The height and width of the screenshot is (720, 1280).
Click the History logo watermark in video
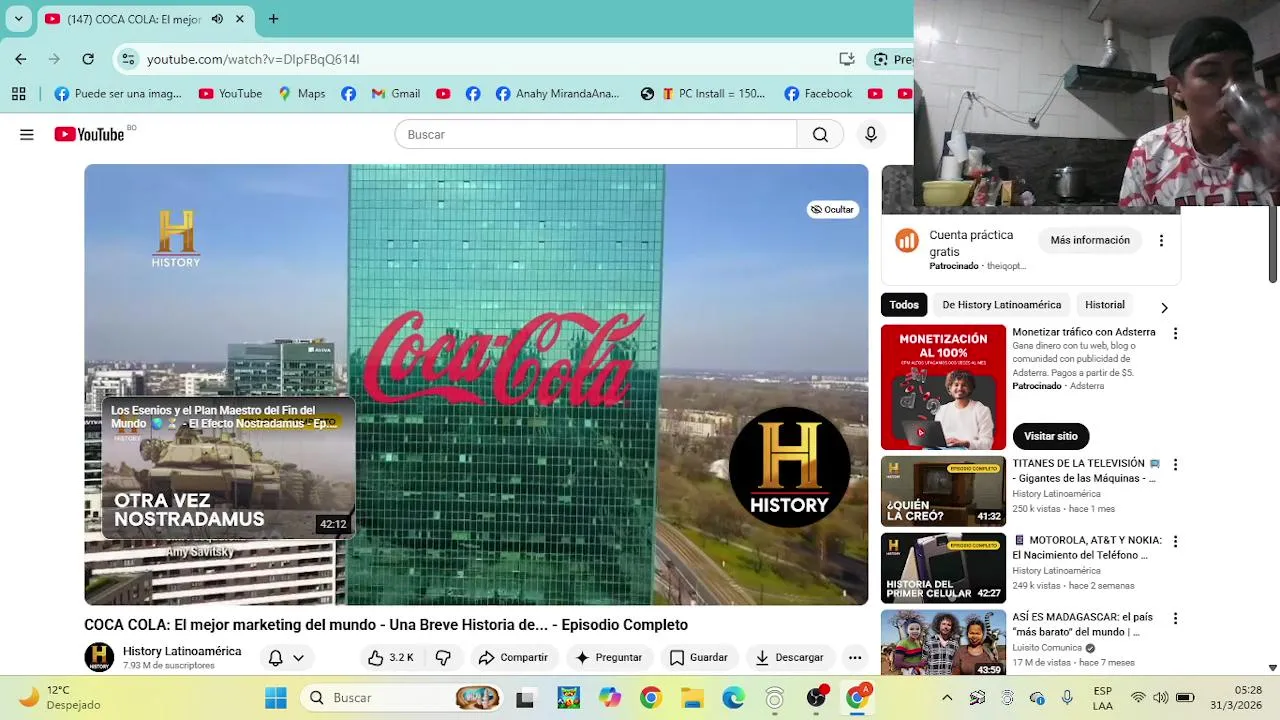tap(789, 467)
